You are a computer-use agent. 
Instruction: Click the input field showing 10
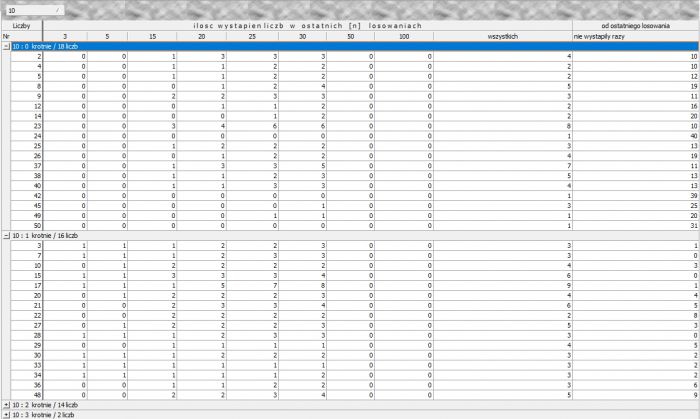[x=35, y=10]
